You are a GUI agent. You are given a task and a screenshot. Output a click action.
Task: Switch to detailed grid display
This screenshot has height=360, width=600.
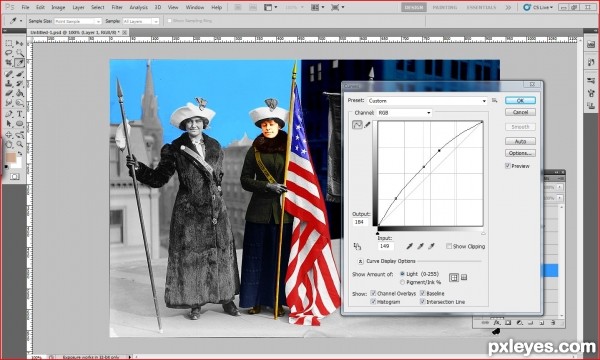tap(464, 277)
